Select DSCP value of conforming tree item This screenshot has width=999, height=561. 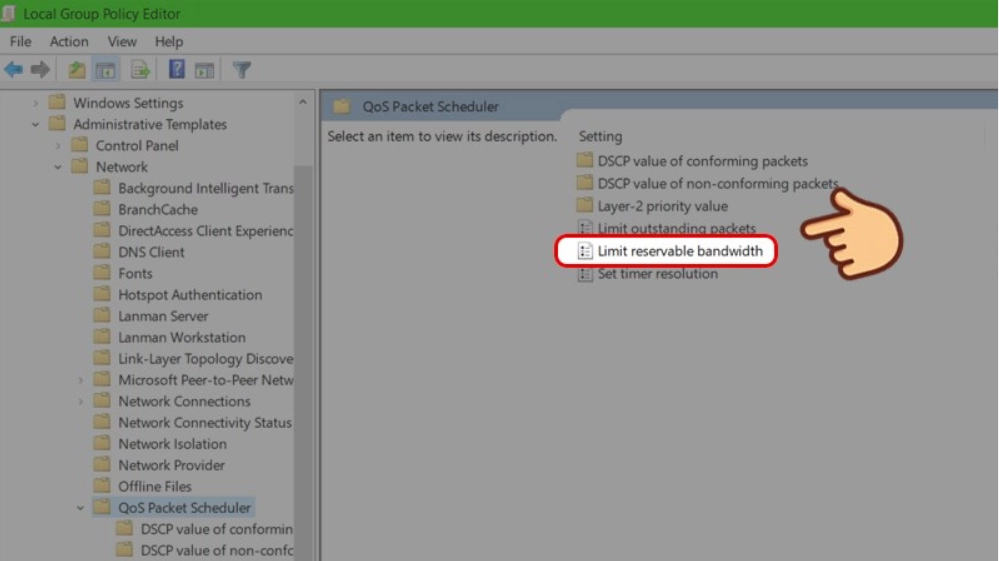tap(217, 529)
